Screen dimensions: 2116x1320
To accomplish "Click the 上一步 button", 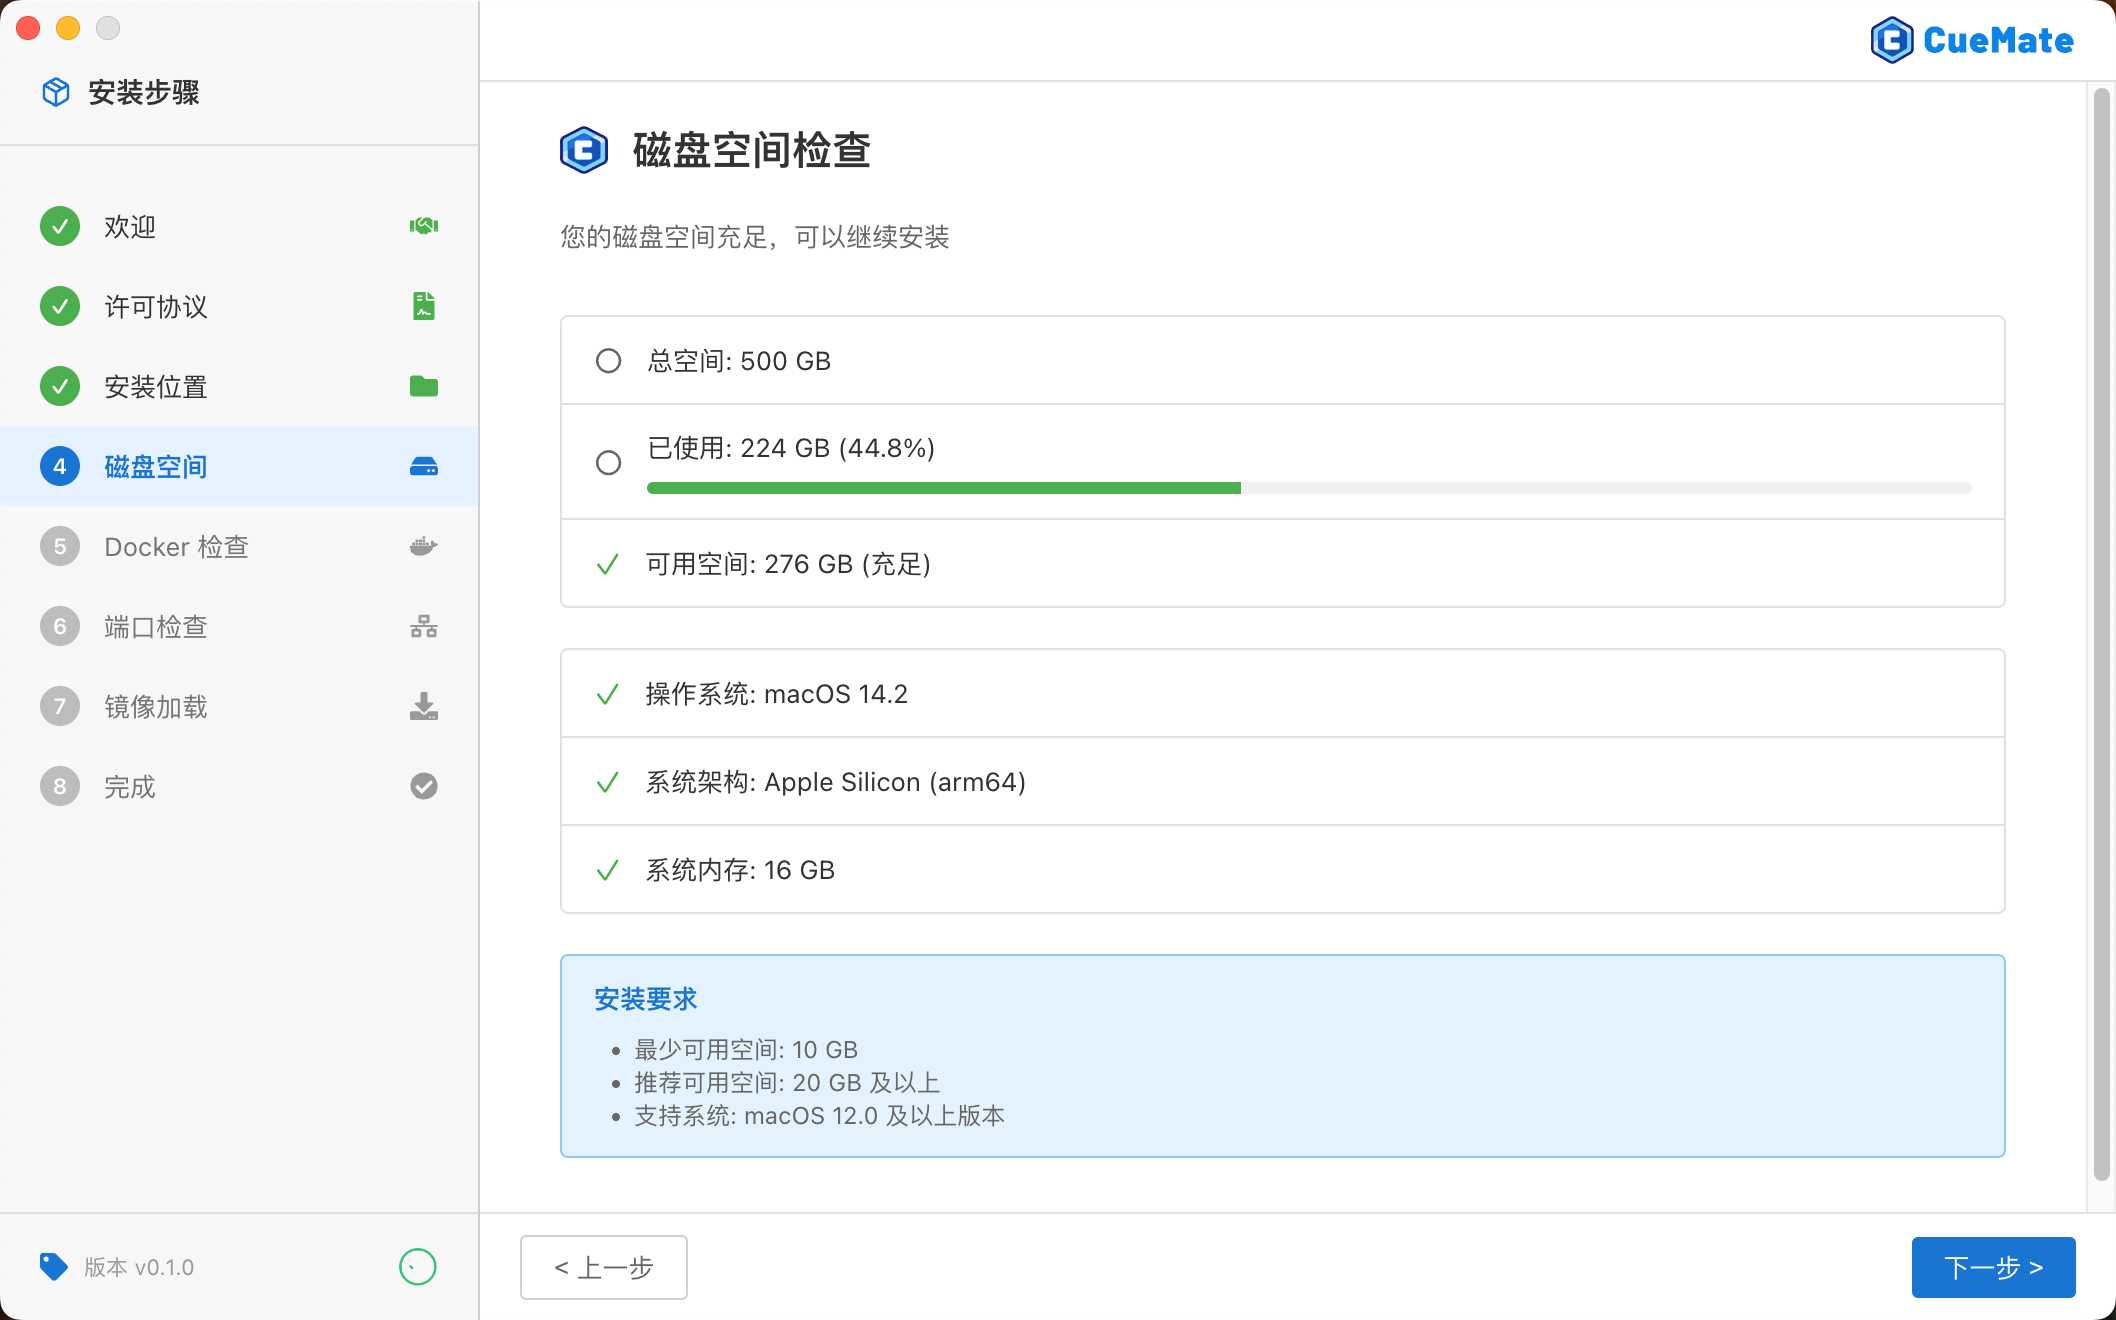I will pos(603,1267).
